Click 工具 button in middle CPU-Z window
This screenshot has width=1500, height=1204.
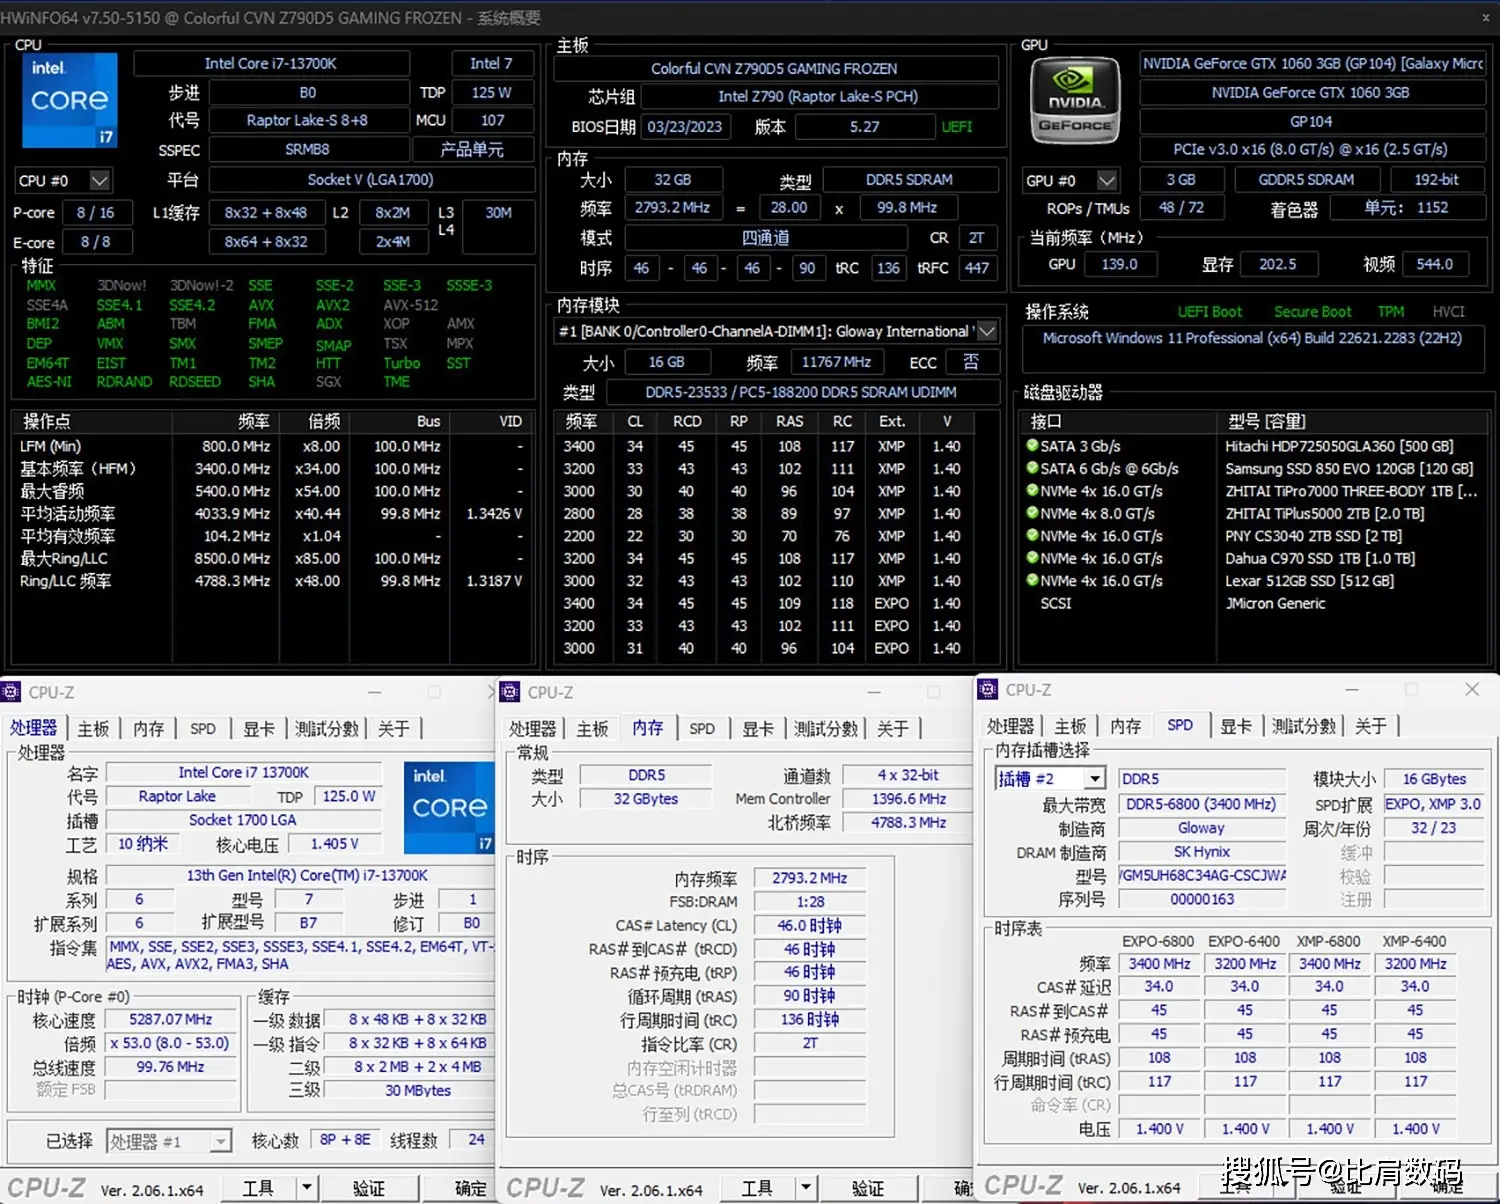pyautogui.click(x=757, y=1188)
